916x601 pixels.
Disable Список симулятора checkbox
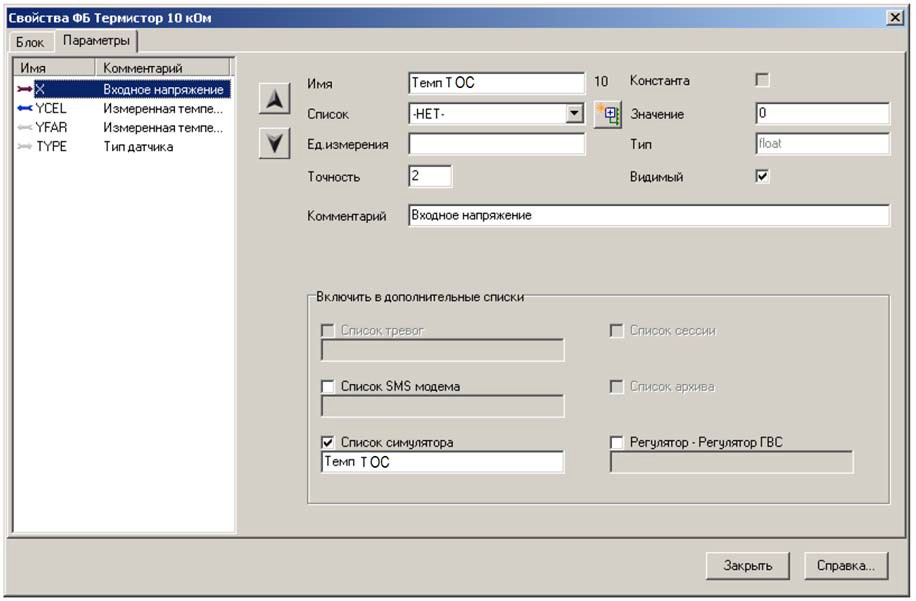328,442
